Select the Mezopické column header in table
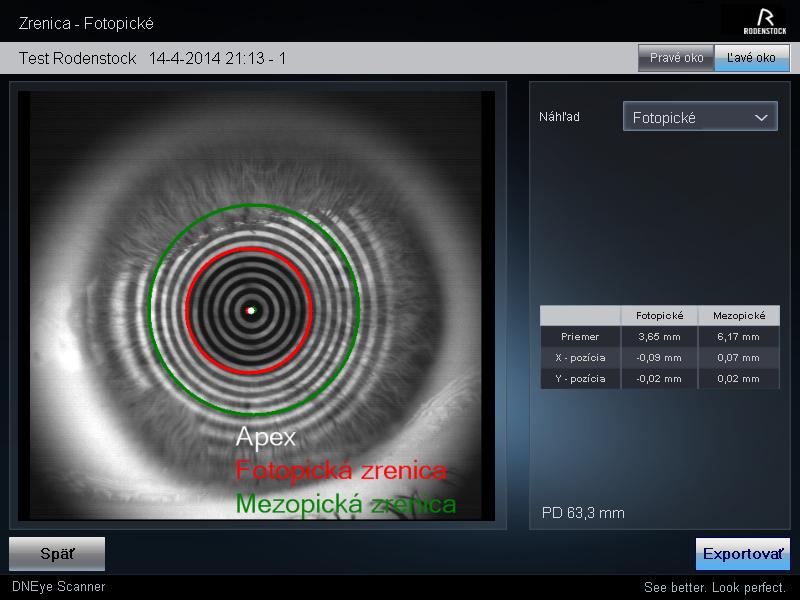This screenshot has width=800, height=600. point(738,316)
